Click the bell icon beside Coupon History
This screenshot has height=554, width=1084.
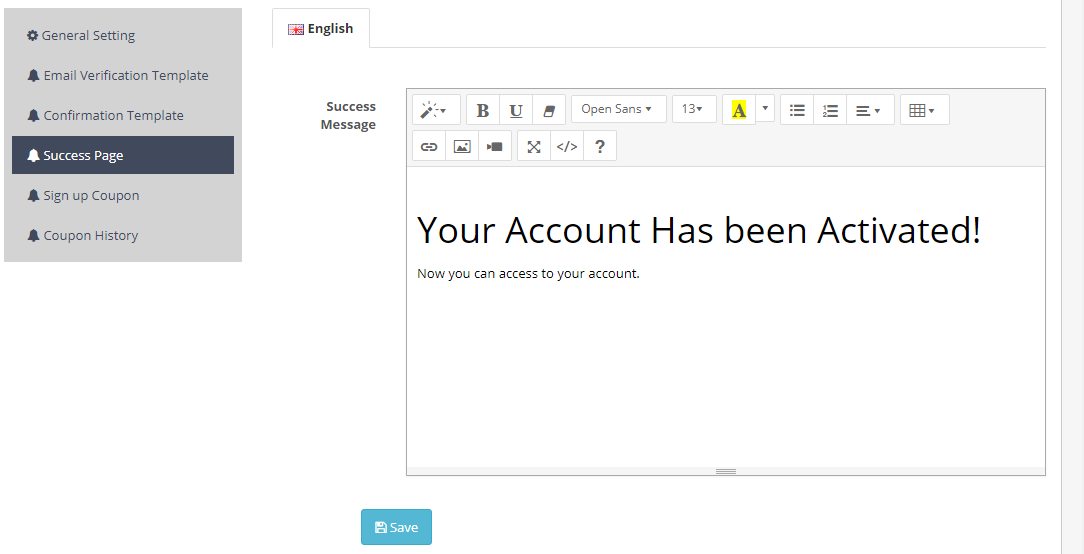(33, 235)
